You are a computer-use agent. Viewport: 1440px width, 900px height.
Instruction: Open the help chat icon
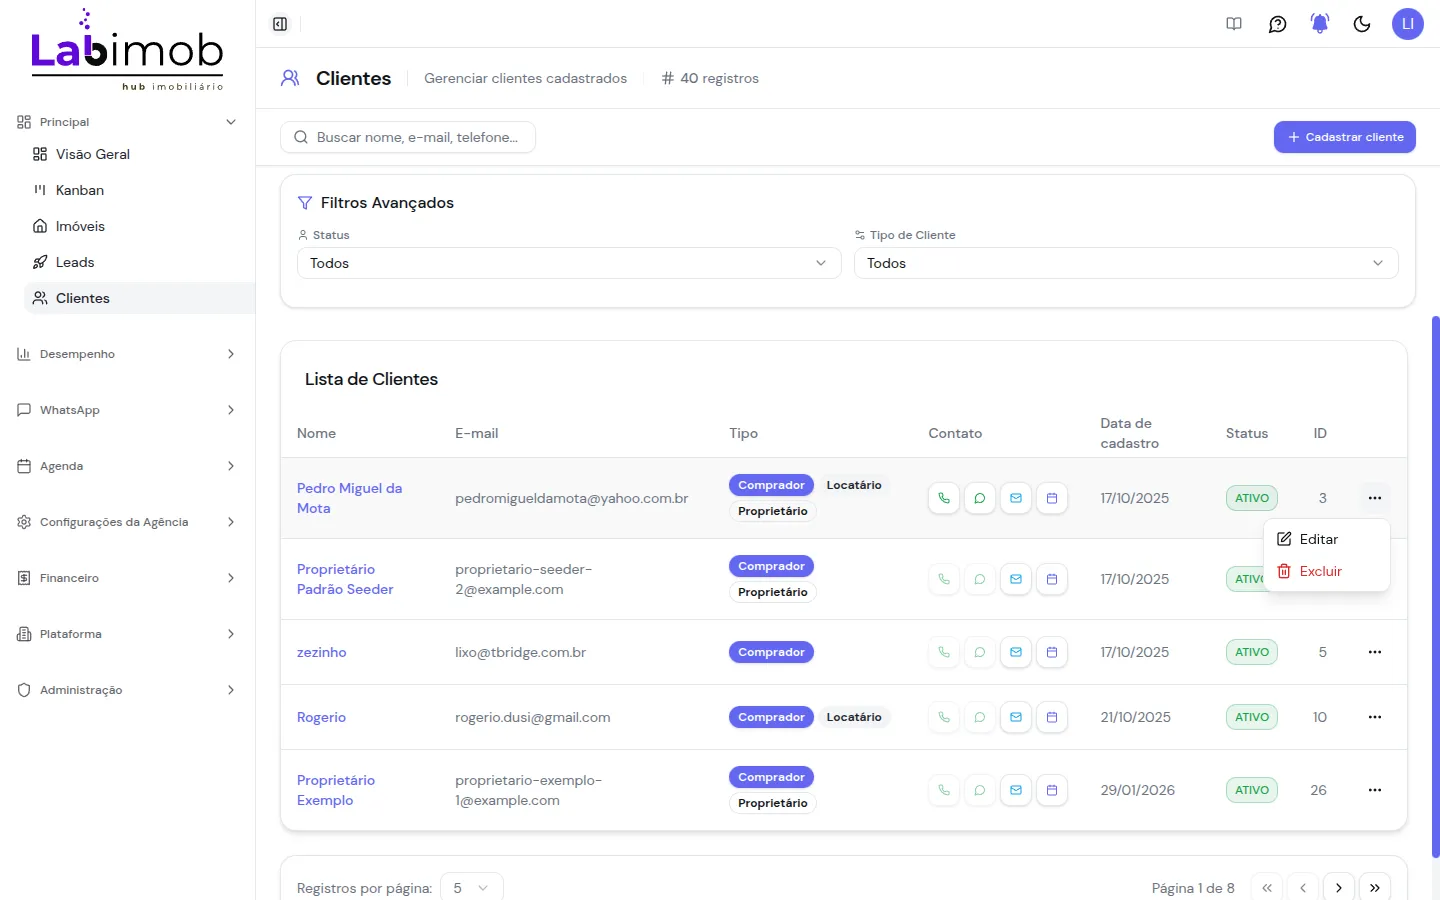1277,24
